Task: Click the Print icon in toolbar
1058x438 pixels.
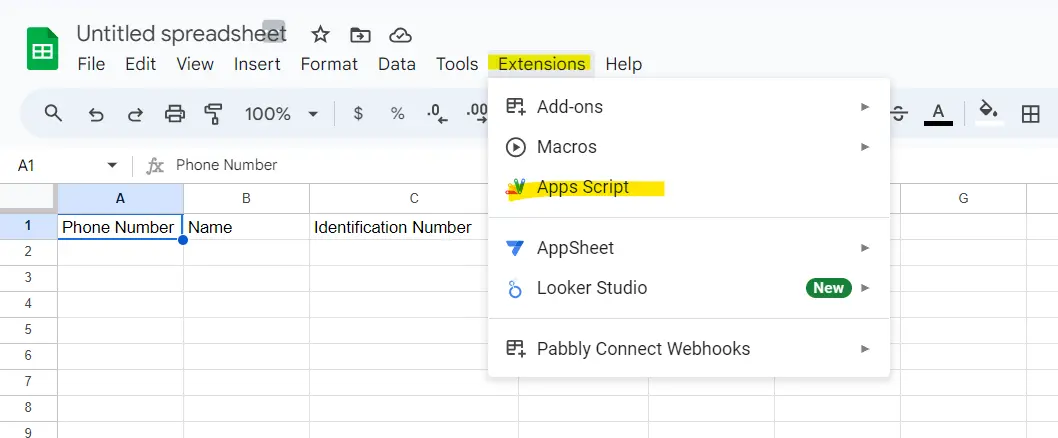Action: pos(175,114)
